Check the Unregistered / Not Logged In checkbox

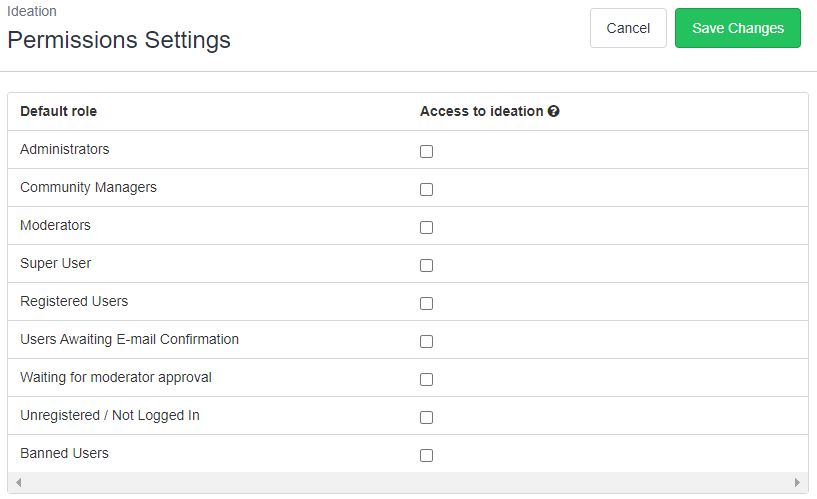coord(426,417)
